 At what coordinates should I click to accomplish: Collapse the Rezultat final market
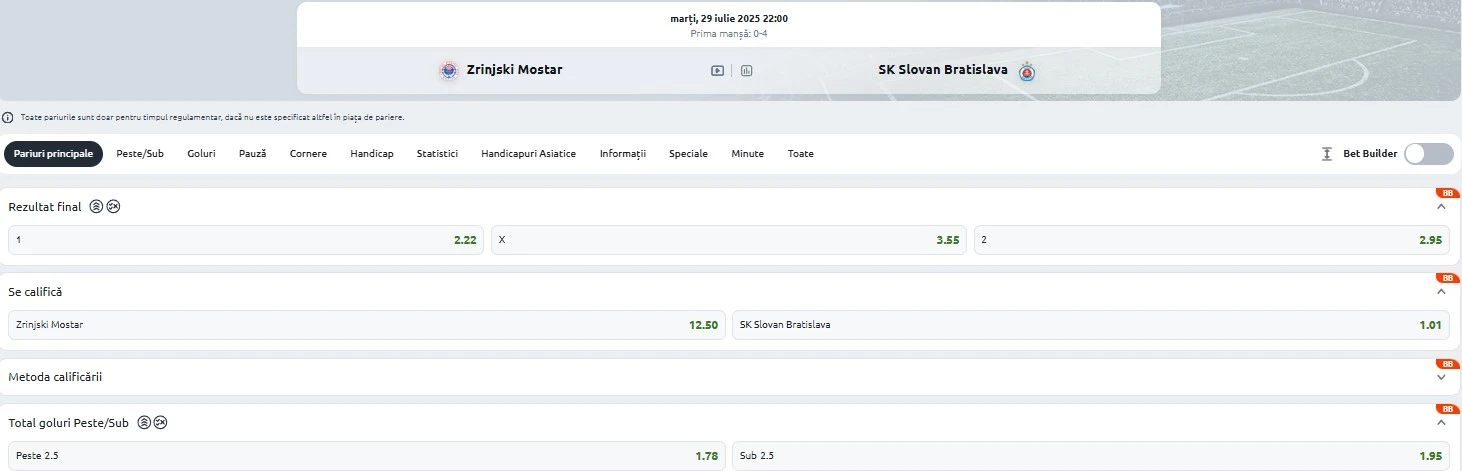point(1441,207)
